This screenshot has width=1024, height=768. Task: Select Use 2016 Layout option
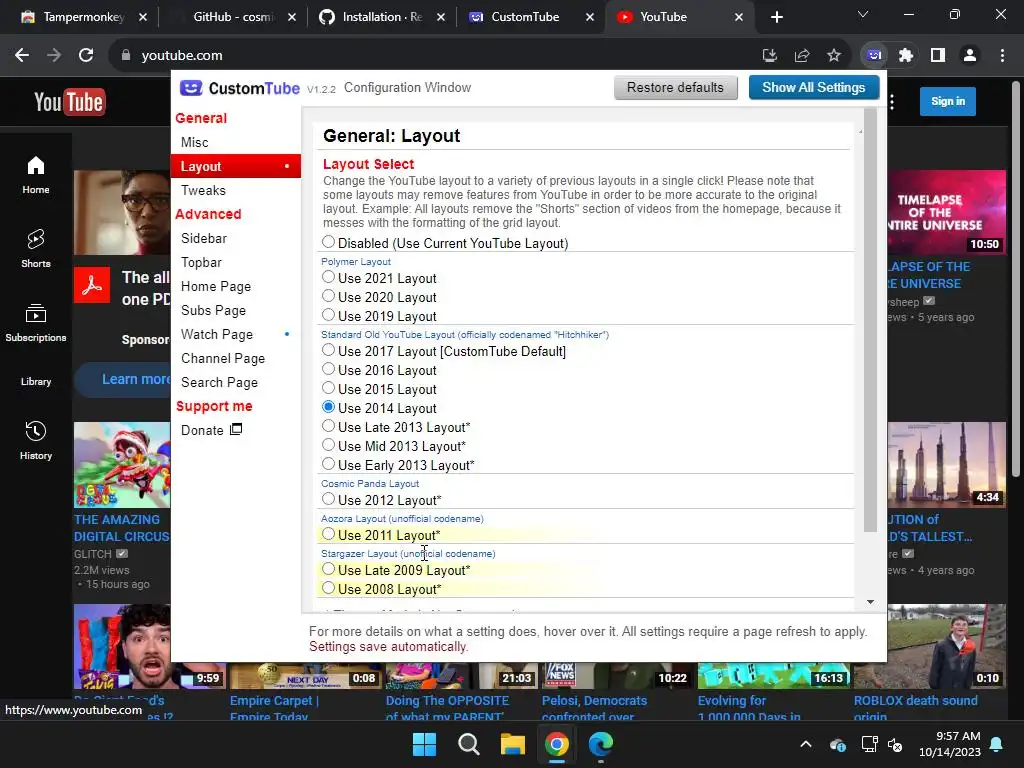(x=328, y=369)
